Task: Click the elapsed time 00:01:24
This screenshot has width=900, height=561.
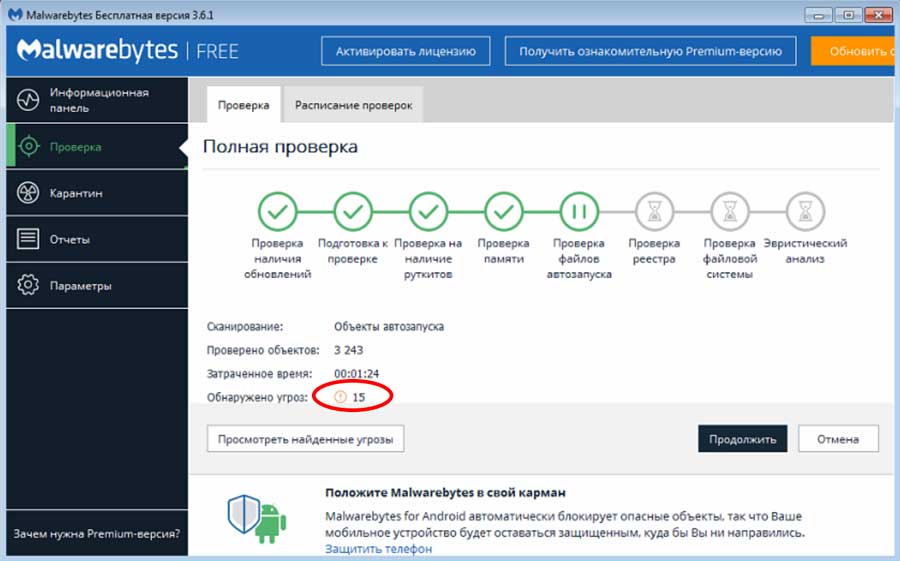Action: click(x=356, y=373)
